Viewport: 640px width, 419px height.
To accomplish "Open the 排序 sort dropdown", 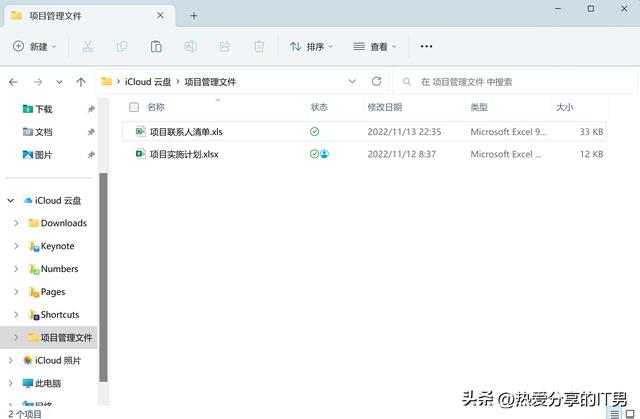I will coord(311,47).
